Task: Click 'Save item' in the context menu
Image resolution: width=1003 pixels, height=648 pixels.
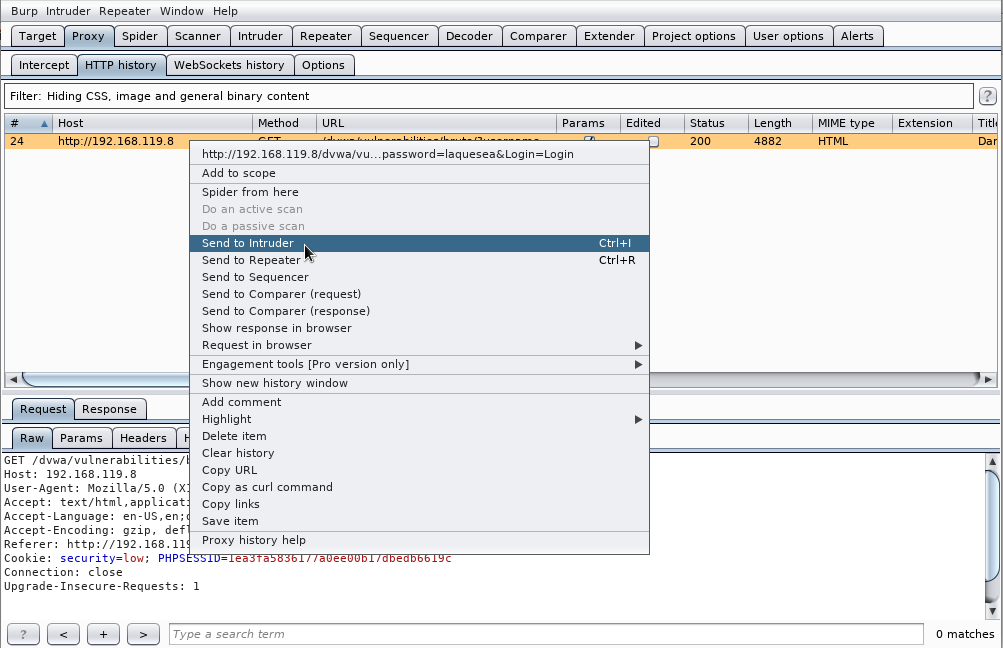Action: coord(420,521)
